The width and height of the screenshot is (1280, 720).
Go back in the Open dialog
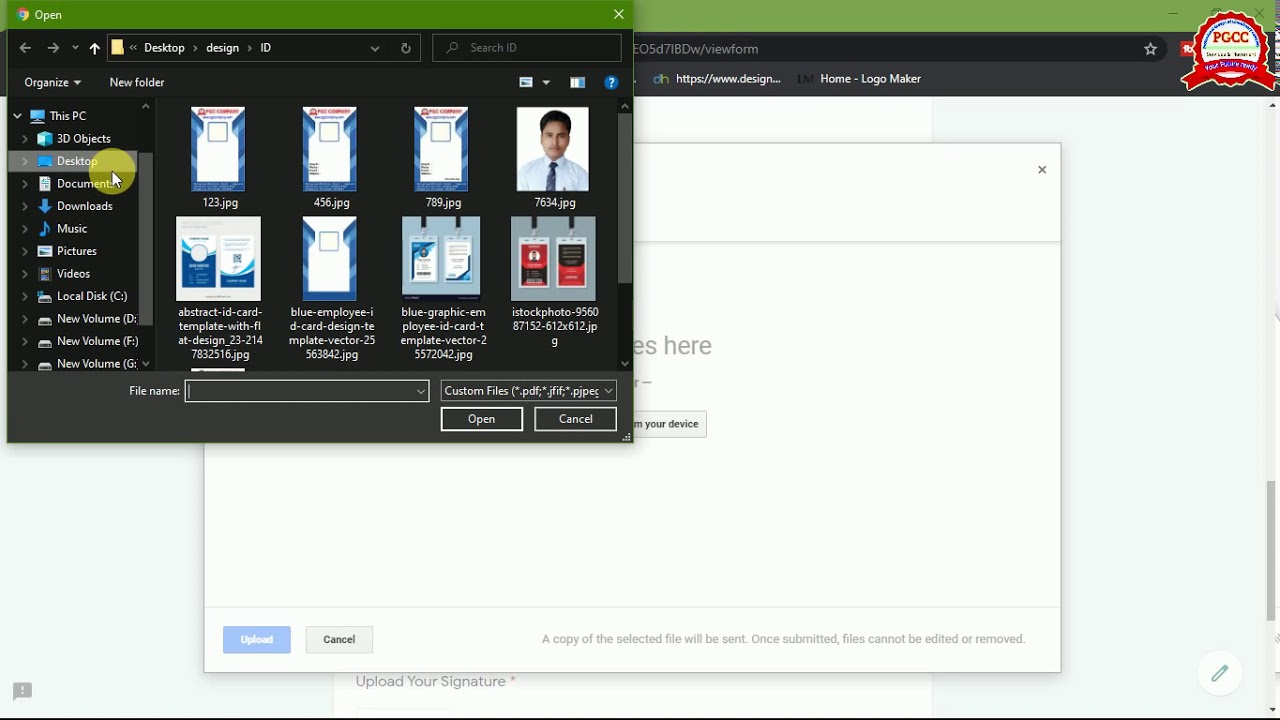(x=25, y=48)
